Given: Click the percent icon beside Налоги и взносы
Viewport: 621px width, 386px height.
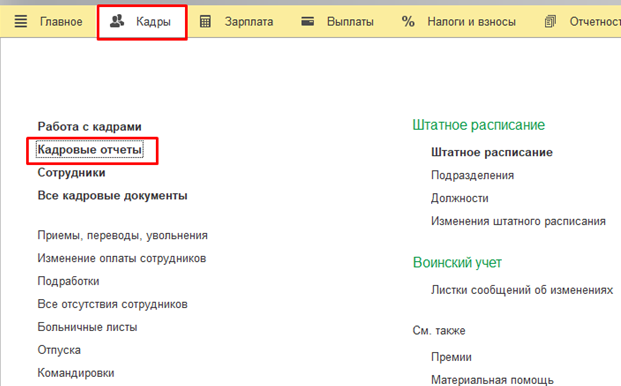Looking at the screenshot, I should coord(408,21).
